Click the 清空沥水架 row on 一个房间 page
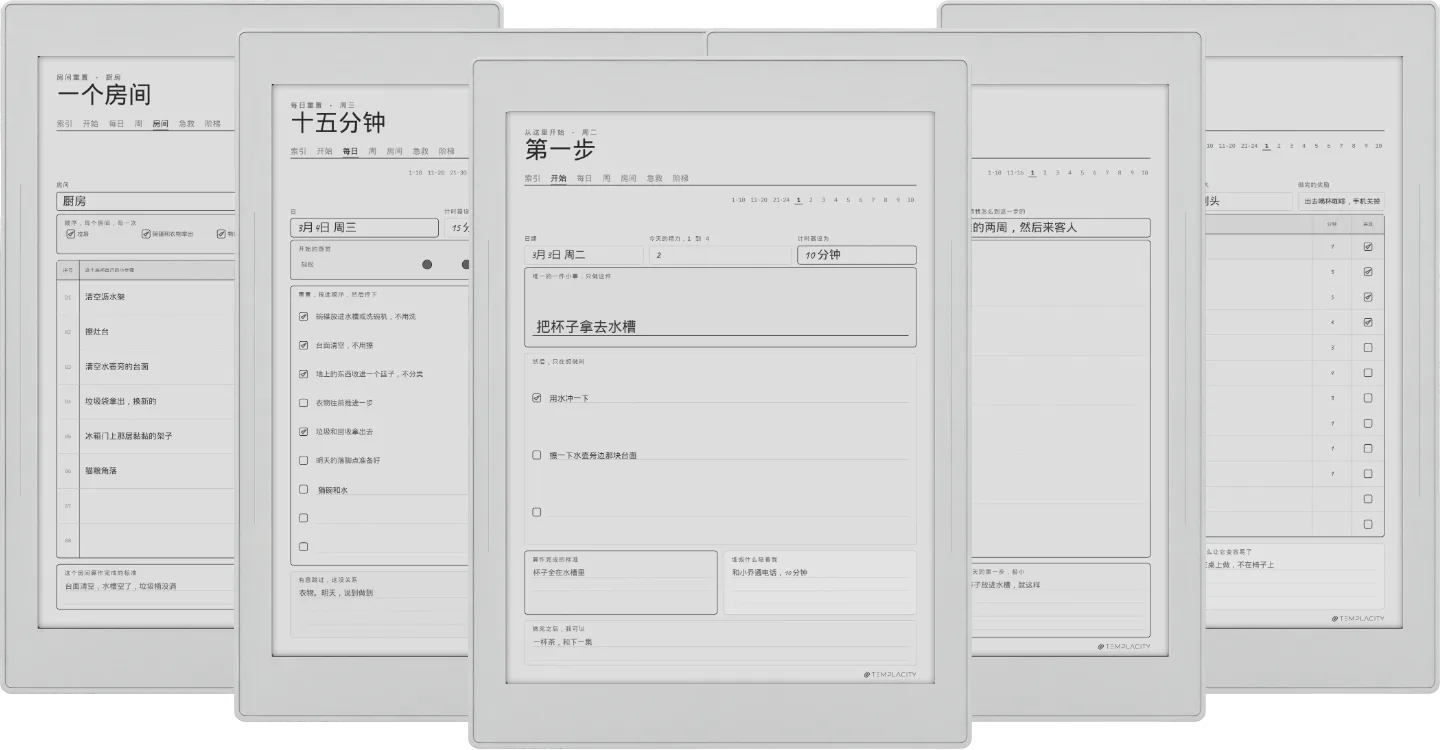This screenshot has height=750, width=1440. [x=146, y=297]
